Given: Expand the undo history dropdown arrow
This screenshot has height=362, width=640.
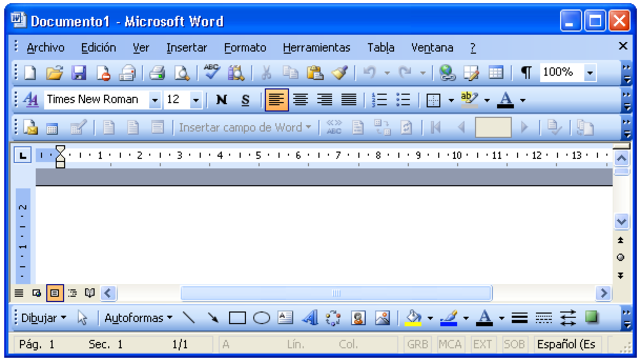Looking at the screenshot, I should [x=387, y=73].
